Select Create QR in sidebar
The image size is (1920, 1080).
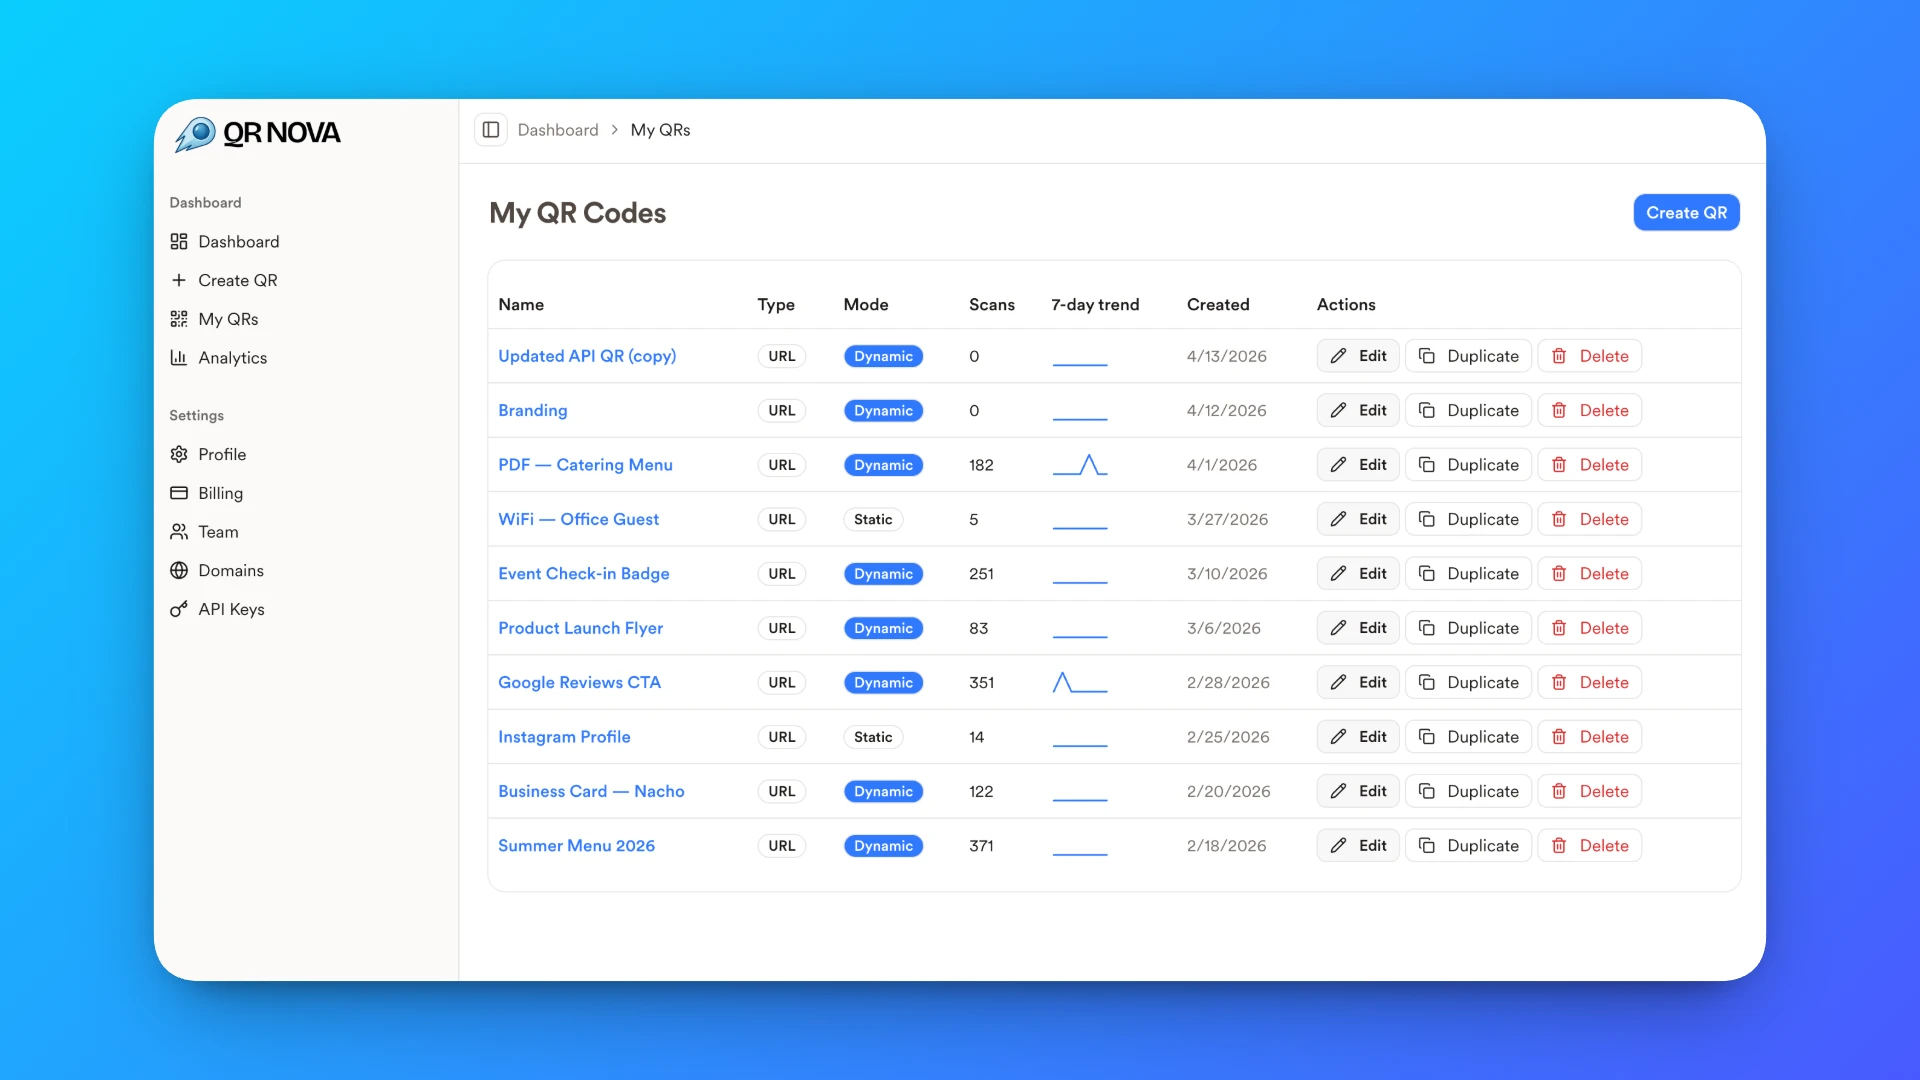pyautogui.click(x=237, y=280)
